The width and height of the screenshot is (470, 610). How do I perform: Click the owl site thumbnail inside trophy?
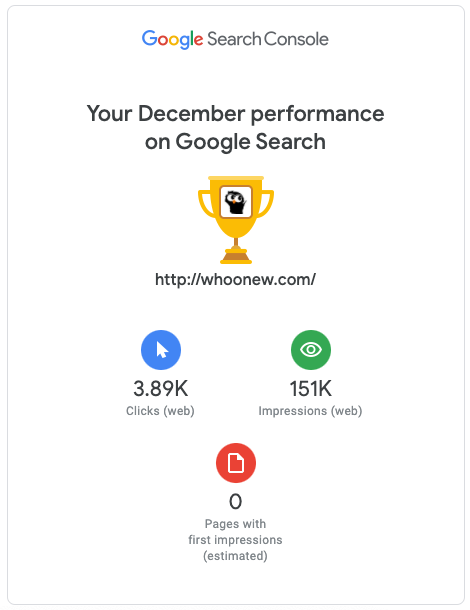[236, 202]
